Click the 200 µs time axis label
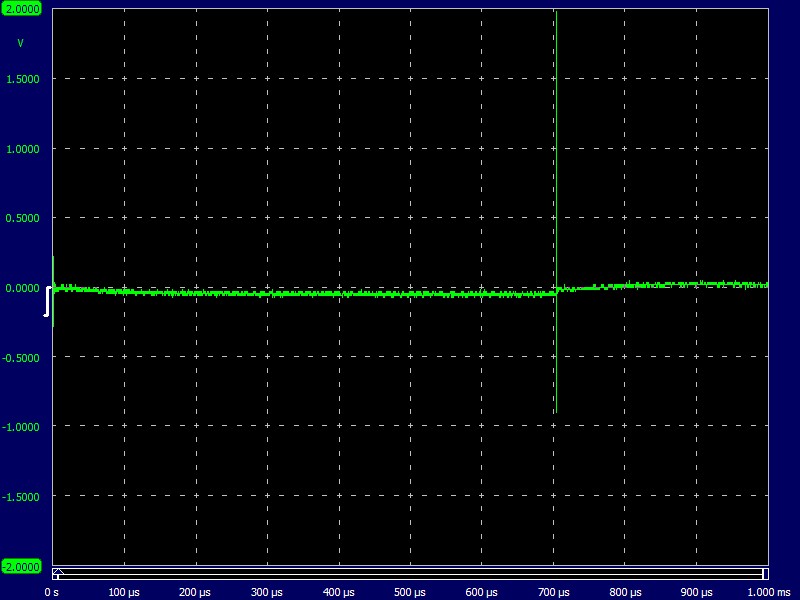 coord(195,592)
